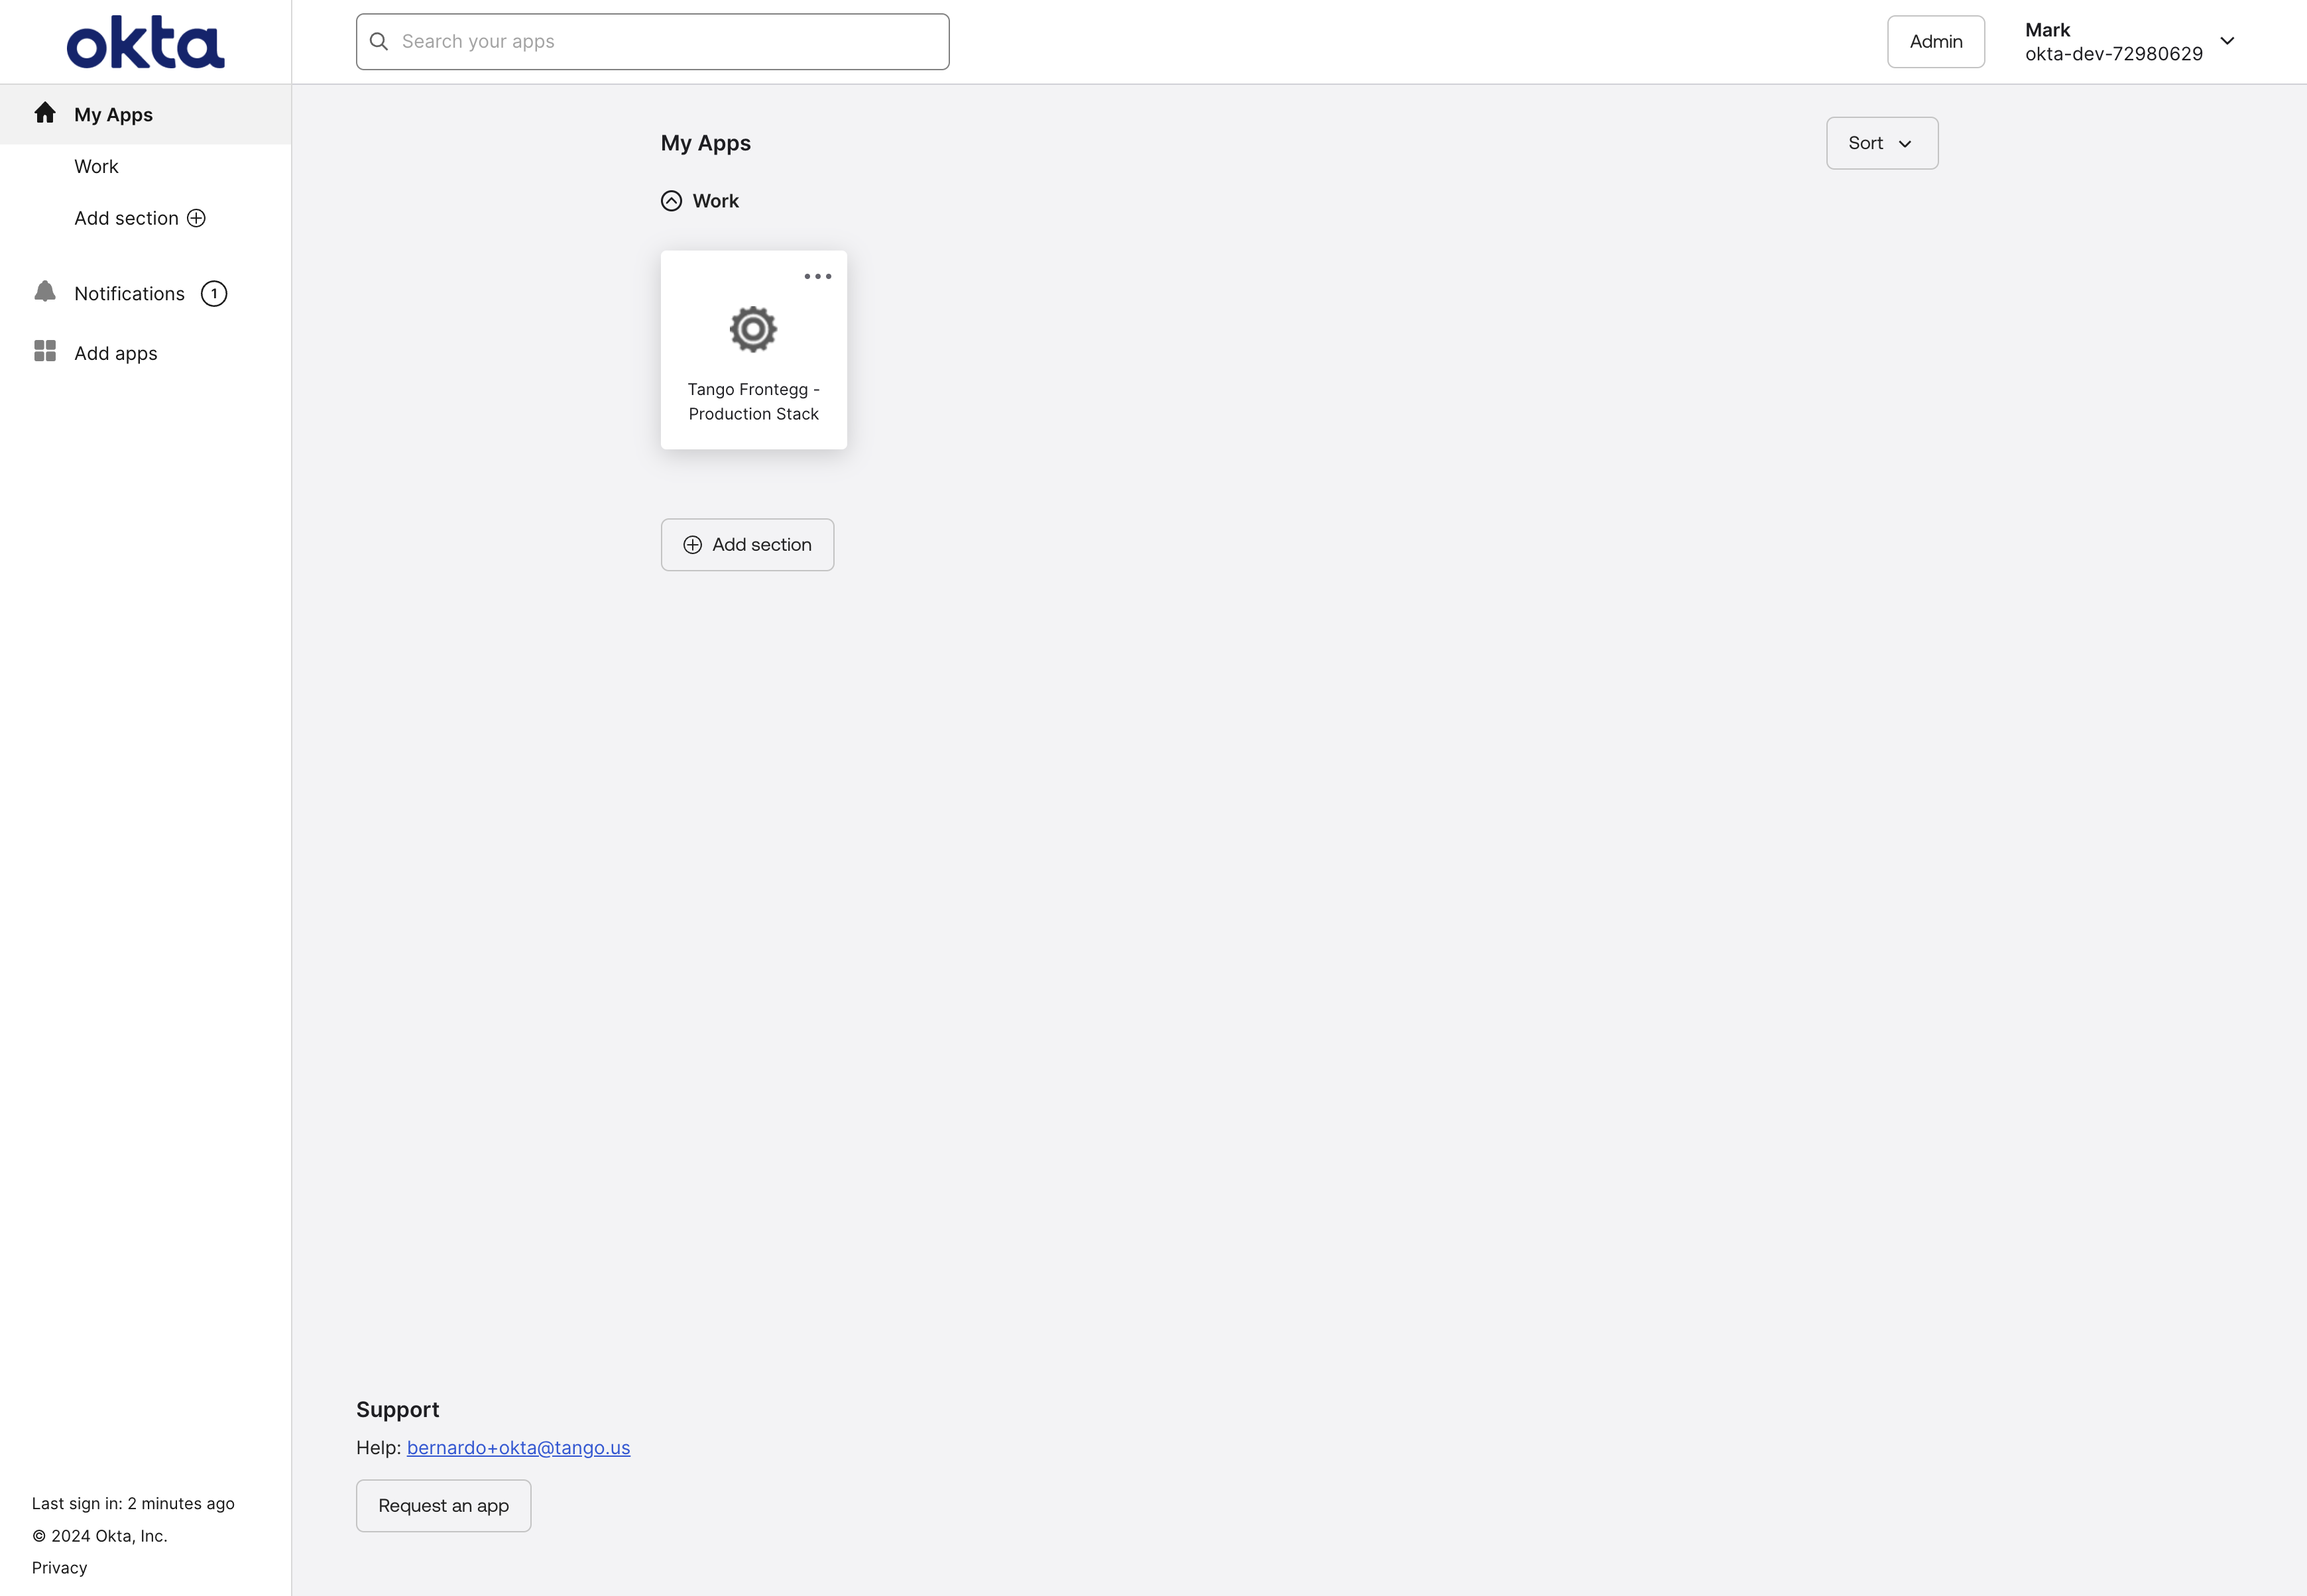Click the Notifications bell icon
Viewport: 2307px width, 1596px height.
click(x=45, y=292)
